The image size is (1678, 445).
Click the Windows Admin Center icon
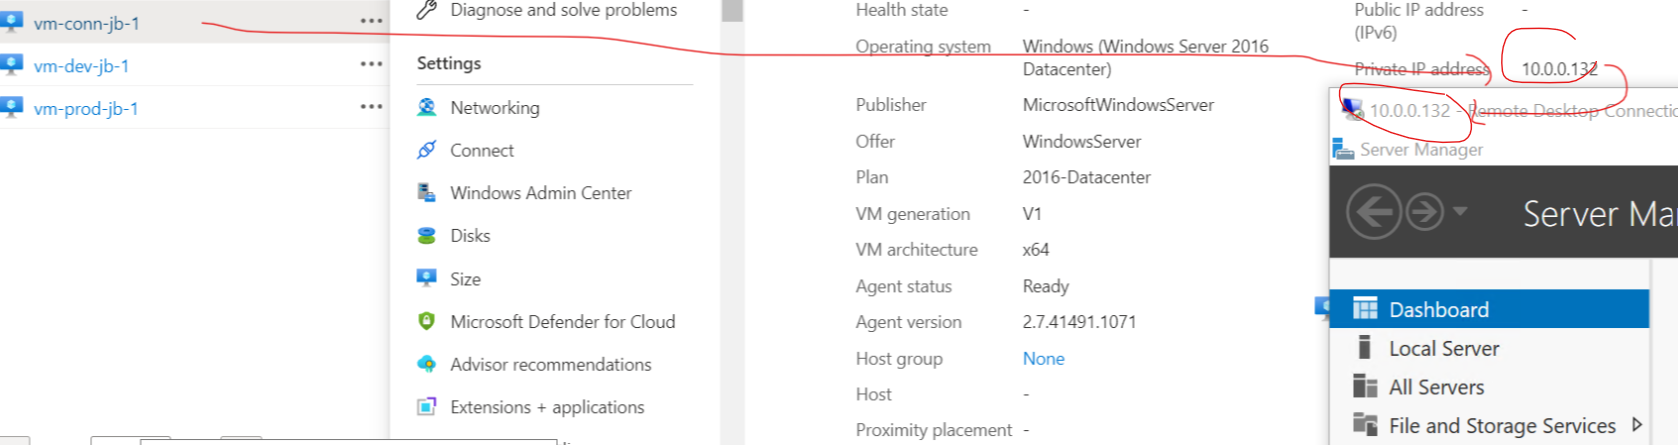coord(427,193)
